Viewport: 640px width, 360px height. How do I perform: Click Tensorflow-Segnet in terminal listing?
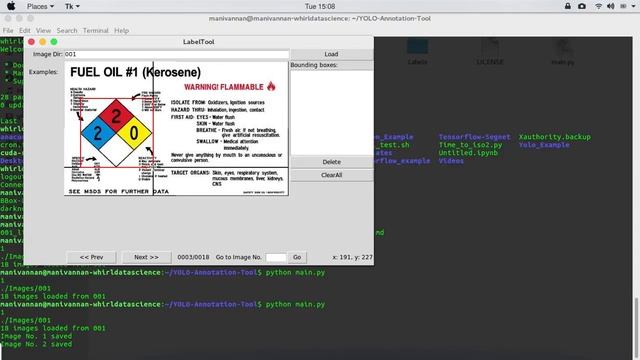474,137
